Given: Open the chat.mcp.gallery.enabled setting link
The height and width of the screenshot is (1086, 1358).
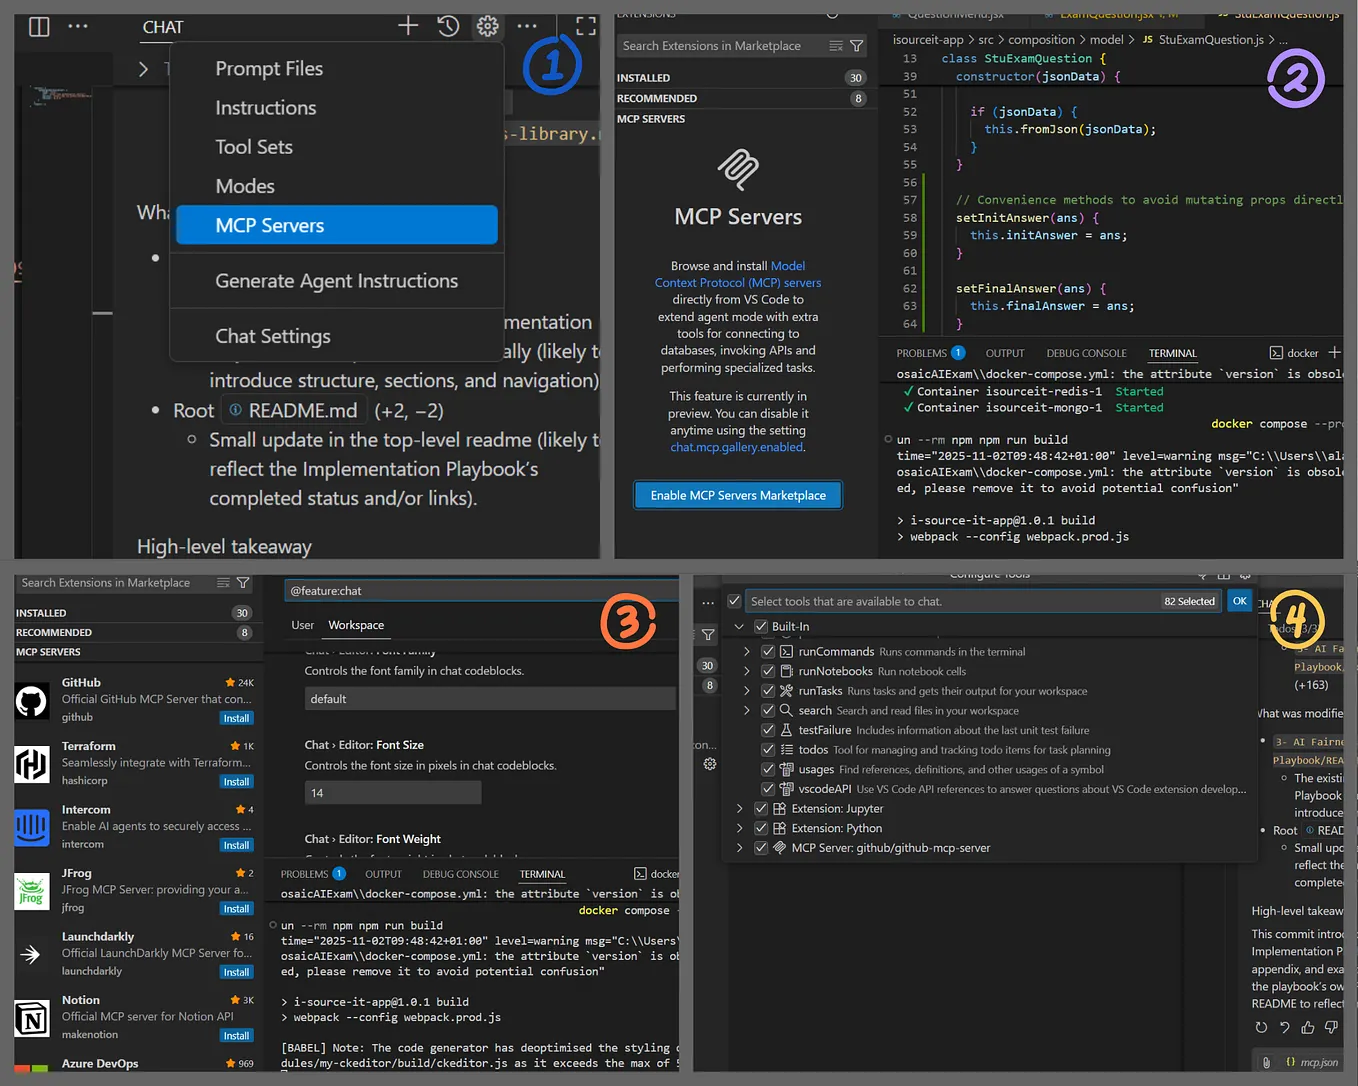Looking at the screenshot, I should [x=737, y=447].
